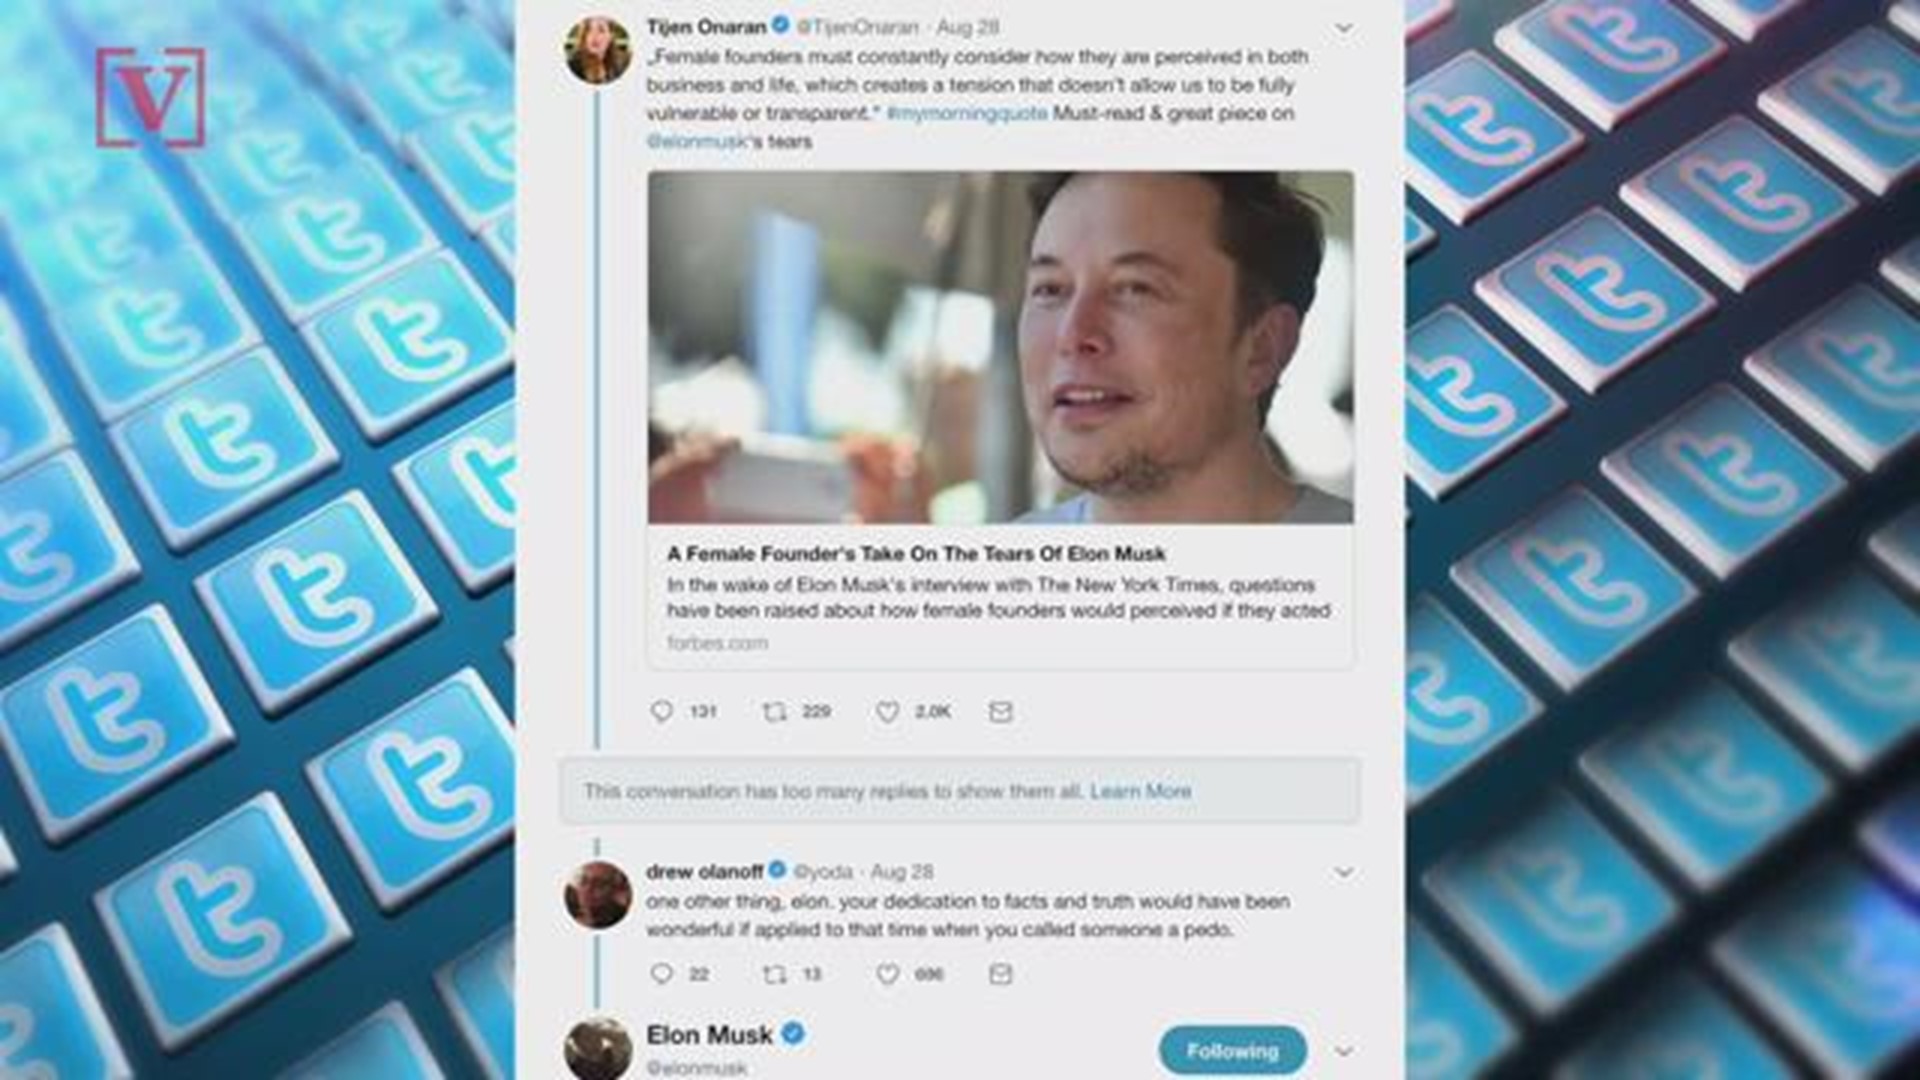Expand options chevron on drew olanoff's tweet
The width and height of the screenshot is (1920, 1080).
coord(1345,873)
